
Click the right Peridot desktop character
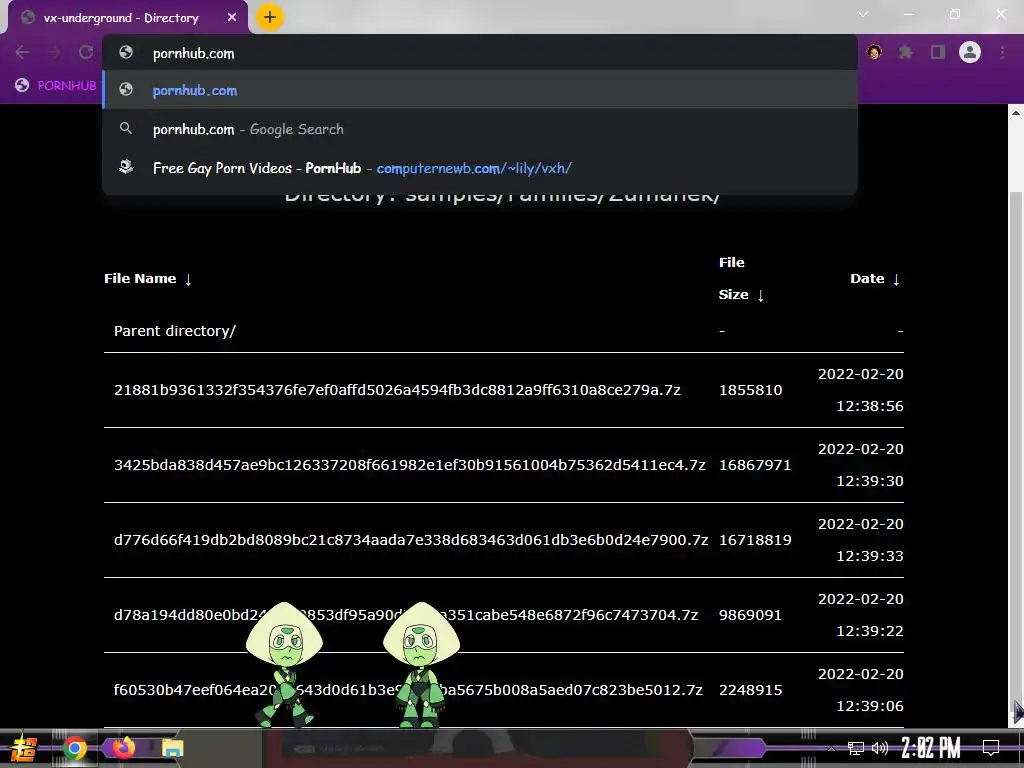click(421, 665)
